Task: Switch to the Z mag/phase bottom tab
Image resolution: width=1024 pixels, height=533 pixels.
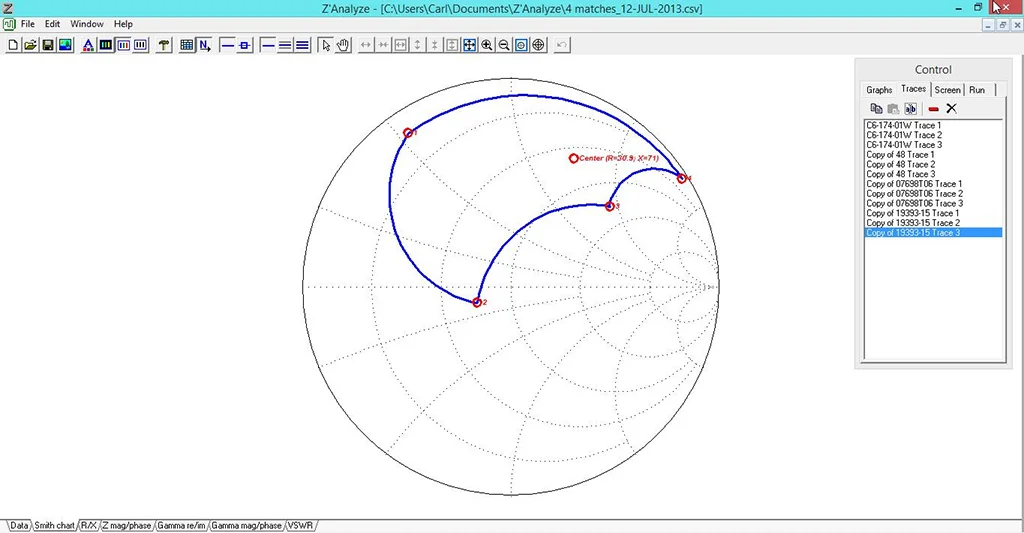Action: pos(127,525)
